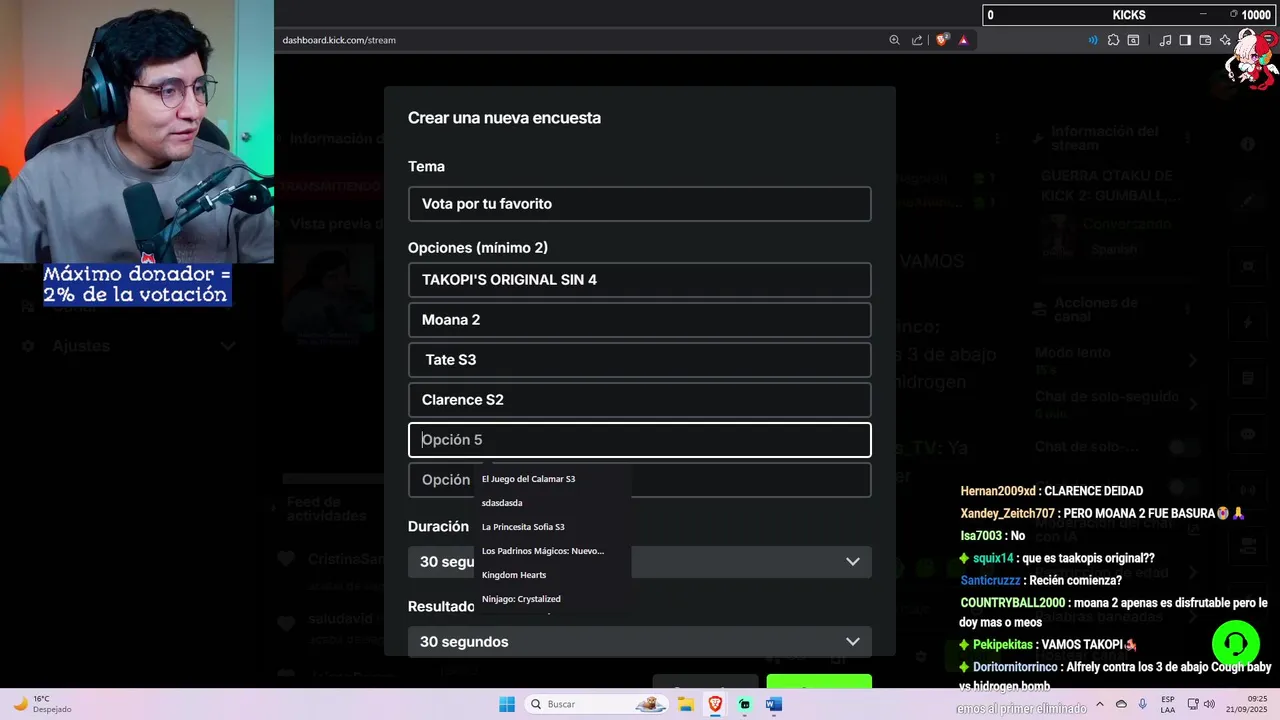The width and height of the screenshot is (1280, 720).
Task: Edit the Tema field 'Vota por tu favorito'
Action: 639,204
